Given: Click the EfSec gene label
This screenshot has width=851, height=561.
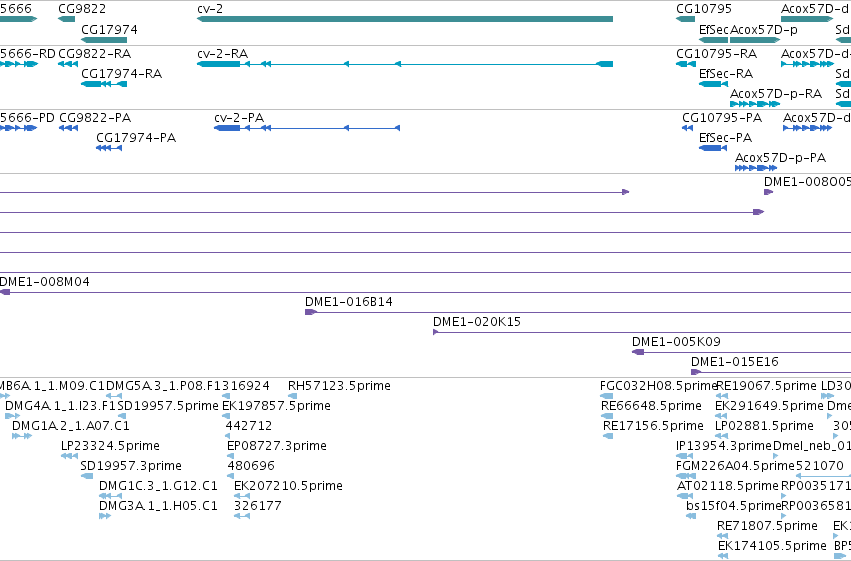Looking at the screenshot, I should coord(714,29).
